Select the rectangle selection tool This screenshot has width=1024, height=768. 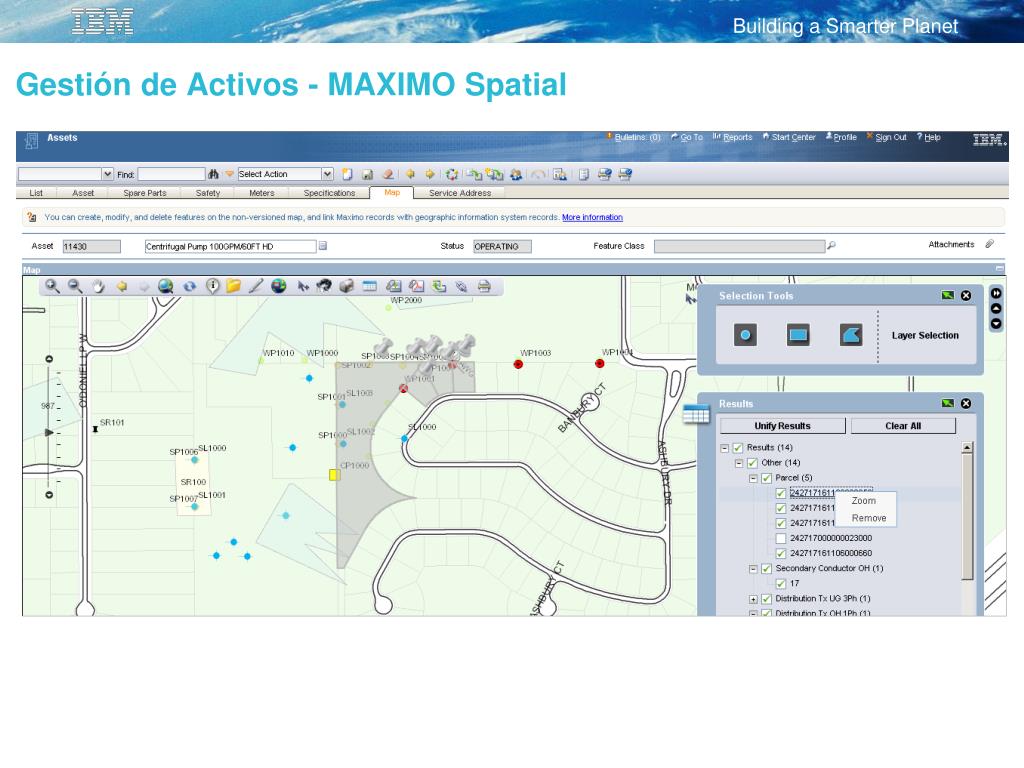point(798,335)
